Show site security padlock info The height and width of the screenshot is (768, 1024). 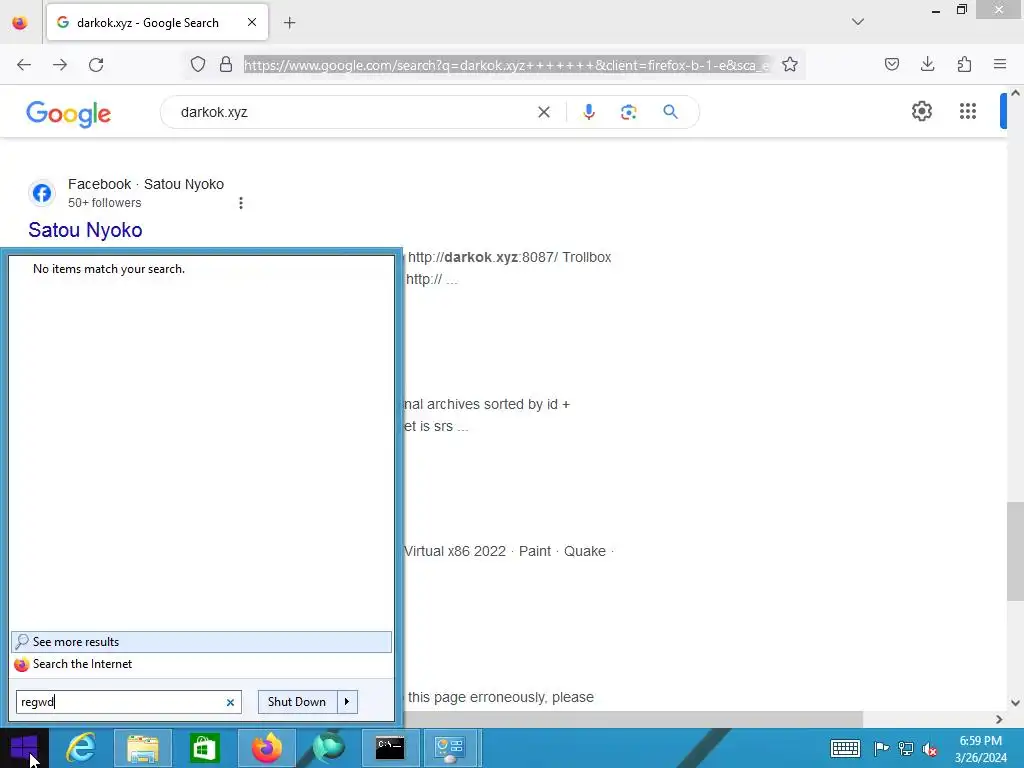226,65
